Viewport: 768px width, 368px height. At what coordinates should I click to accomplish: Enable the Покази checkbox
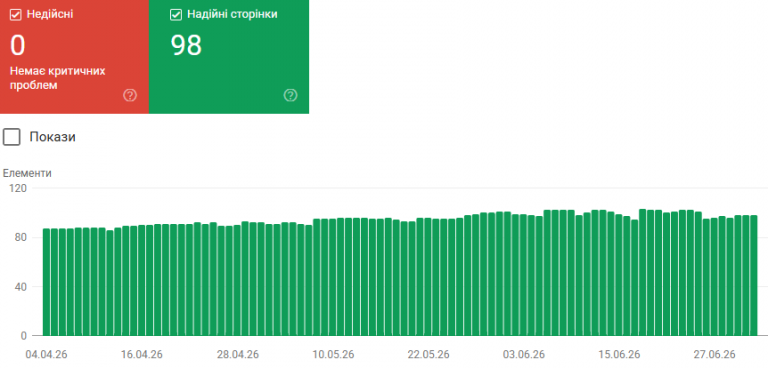(11, 137)
